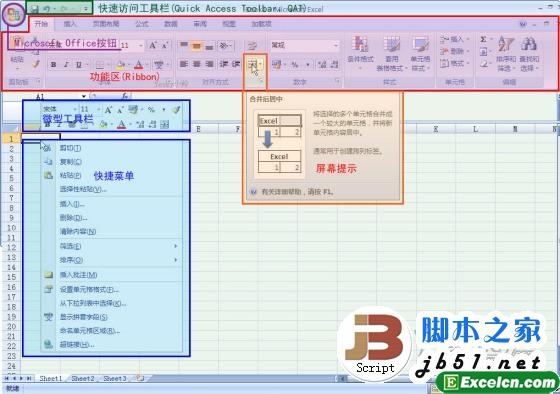Expand 排序(O) submenu in context menu
The height and width of the screenshot is (394, 560).
point(112,260)
